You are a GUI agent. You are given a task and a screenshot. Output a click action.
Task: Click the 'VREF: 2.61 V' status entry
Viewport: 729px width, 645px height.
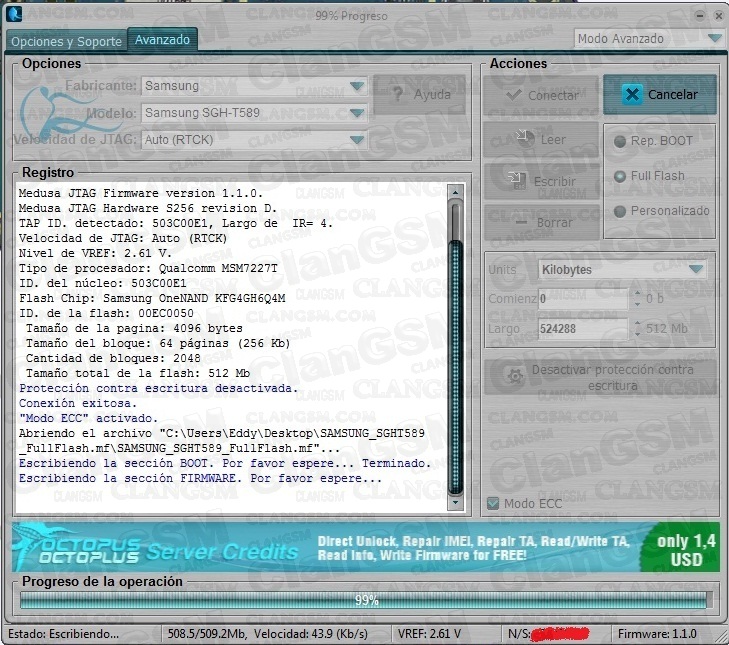coord(429,634)
